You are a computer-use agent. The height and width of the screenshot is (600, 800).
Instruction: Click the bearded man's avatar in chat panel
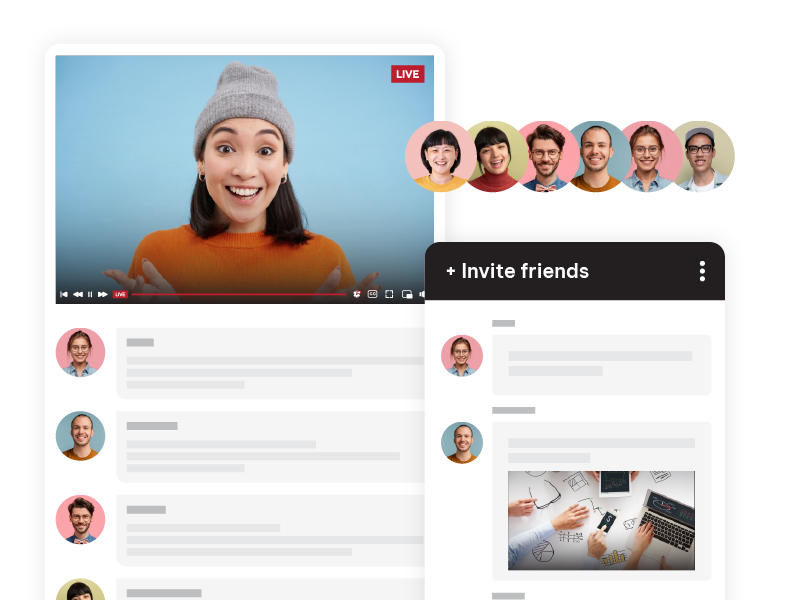tap(462, 442)
